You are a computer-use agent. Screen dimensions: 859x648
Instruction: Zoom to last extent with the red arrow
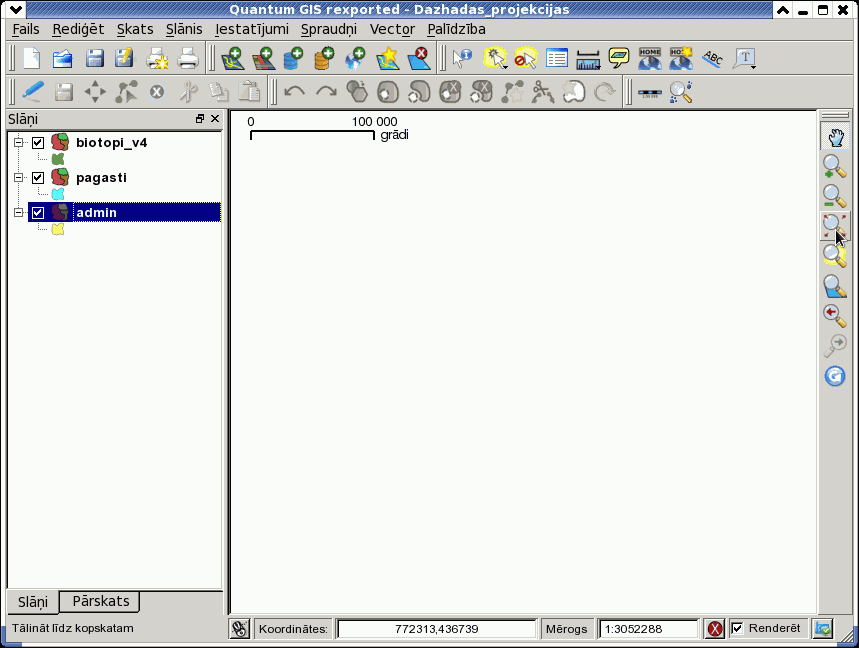[x=835, y=316]
